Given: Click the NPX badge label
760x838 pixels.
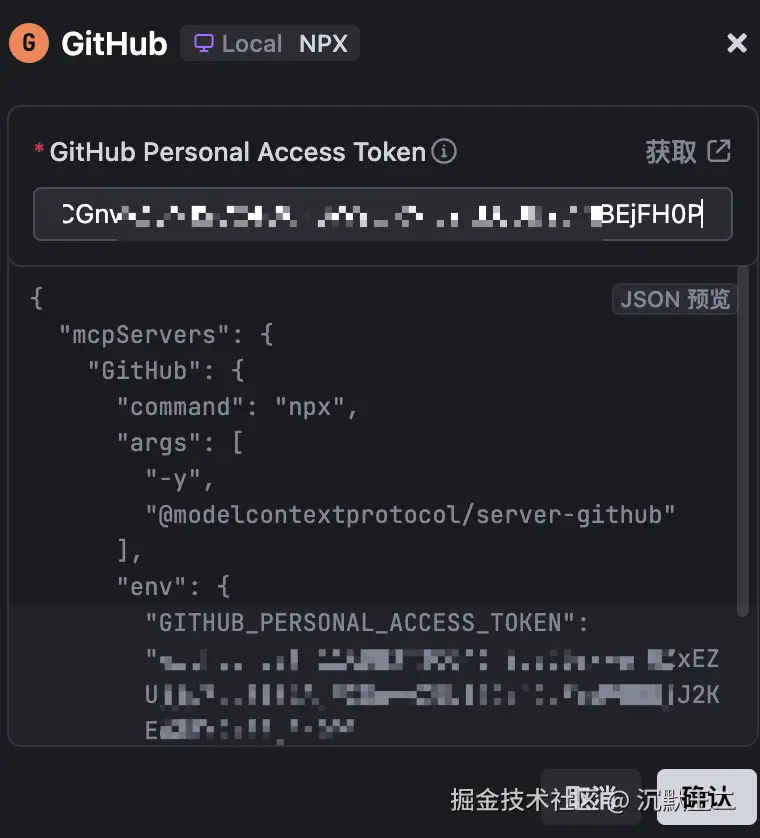Looking at the screenshot, I should [323, 44].
